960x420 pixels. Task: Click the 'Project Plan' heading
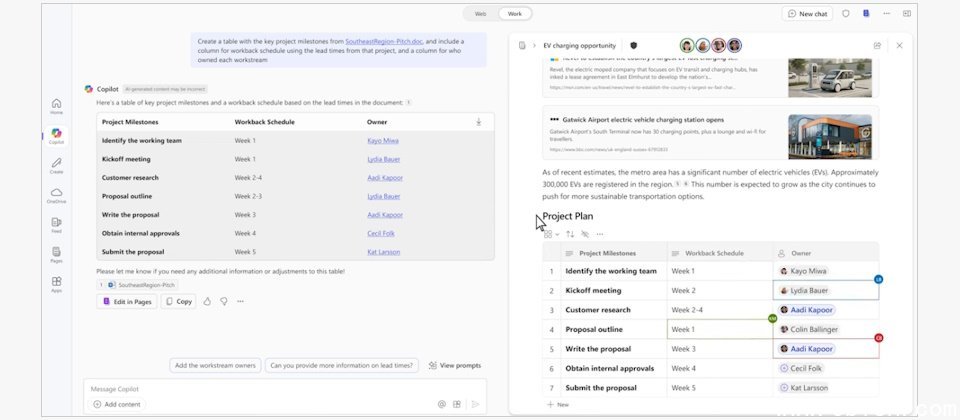pyautogui.click(x=568, y=216)
